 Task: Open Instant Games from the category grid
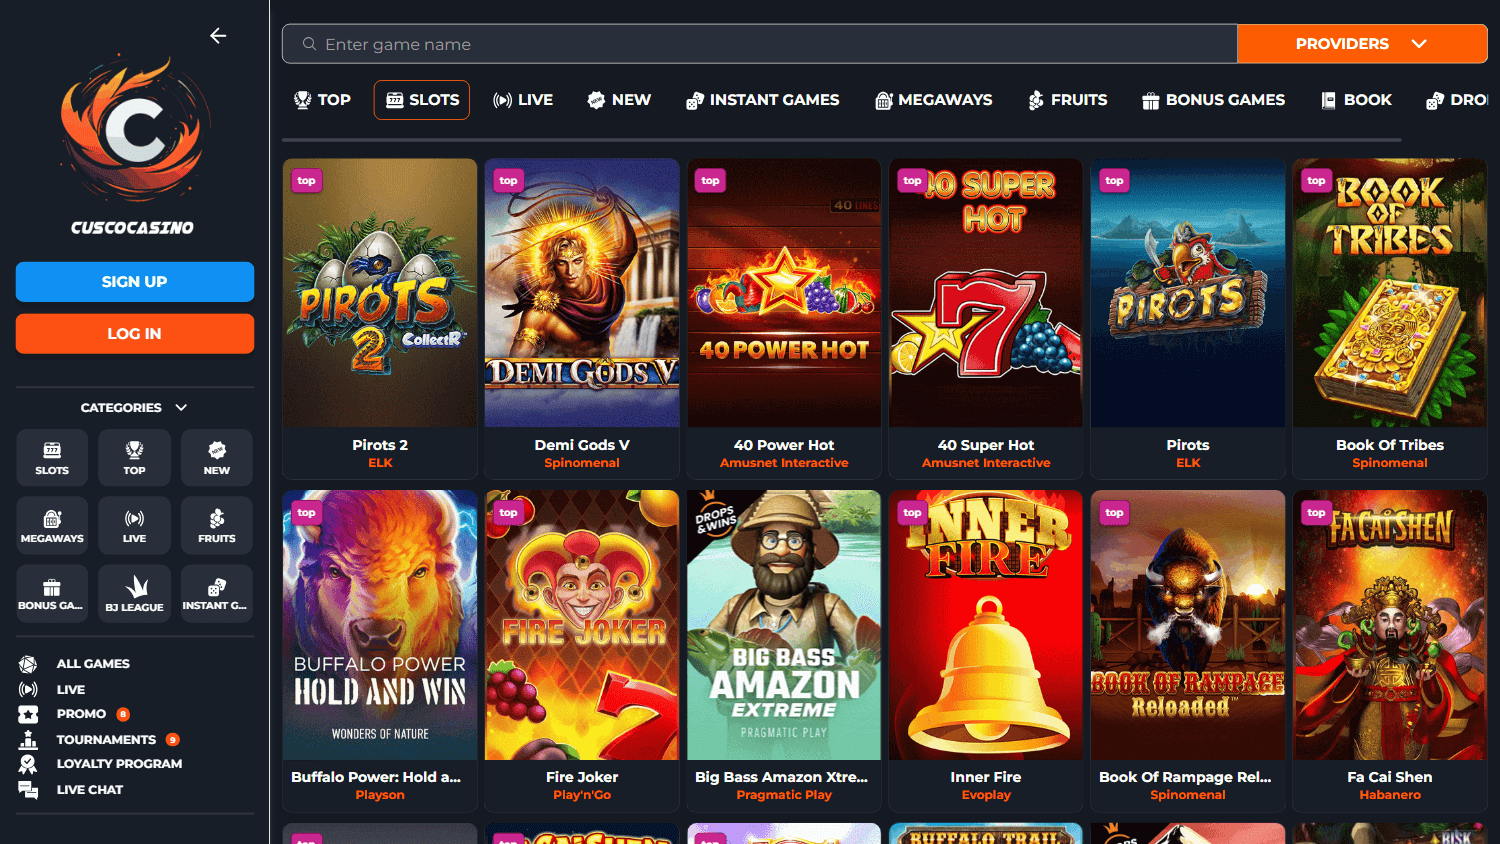point(216,593)
